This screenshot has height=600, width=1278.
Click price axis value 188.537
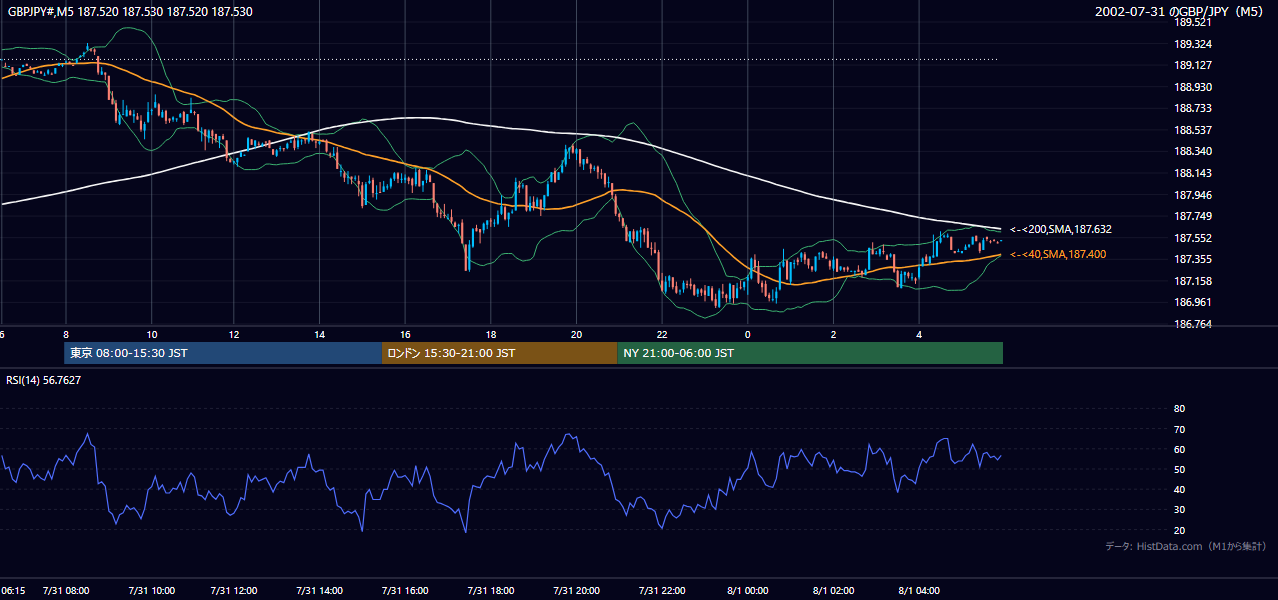point(1193,130)
